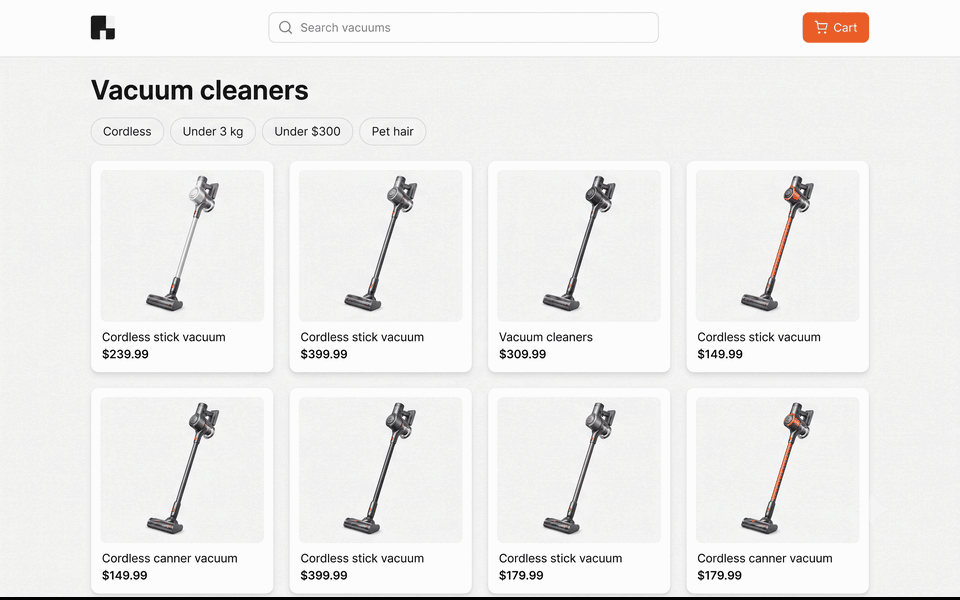The image size is (960, 600).
Task: Open the orange vacuum image priced $179.99
Action: (x=778, y=470)
